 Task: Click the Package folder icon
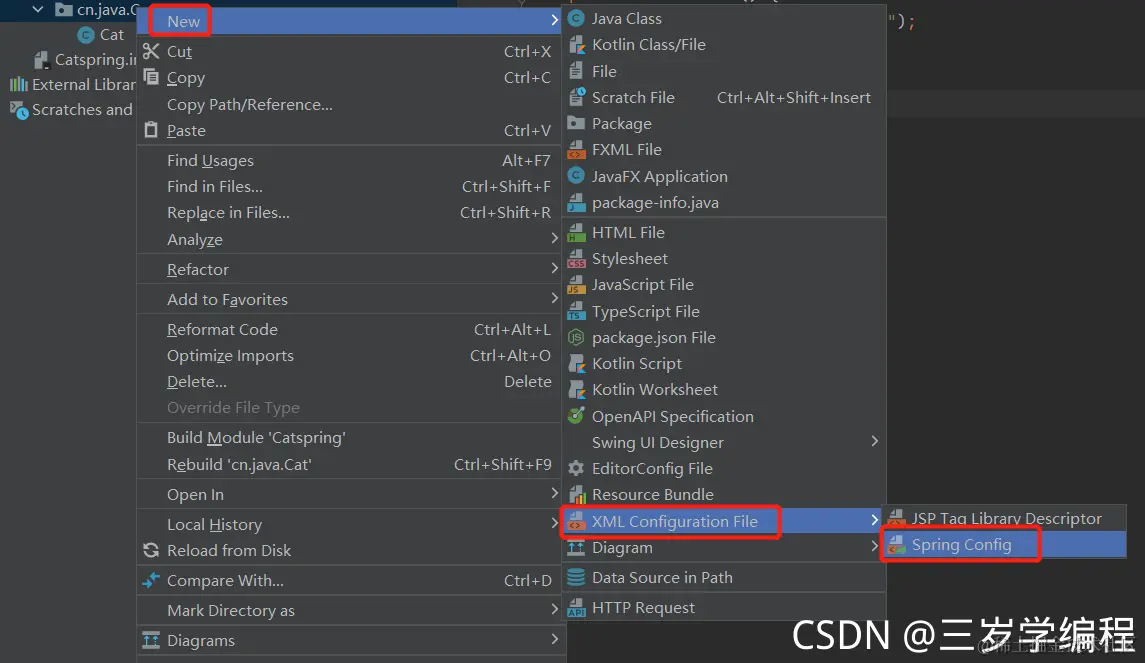pyautogui.click(x=576, y=123)
